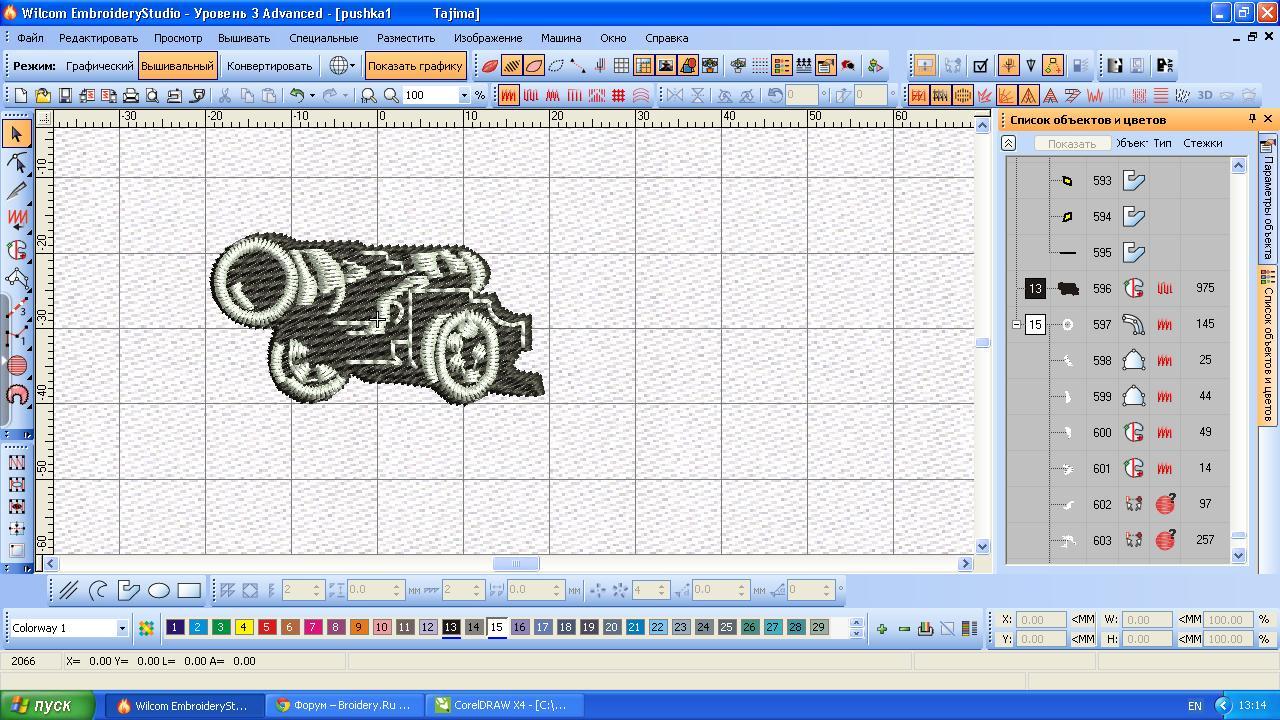The width and height of the screenshot is (1280, 720).
Task: Click the zoom magnifier icon
Action: (391, 96)
